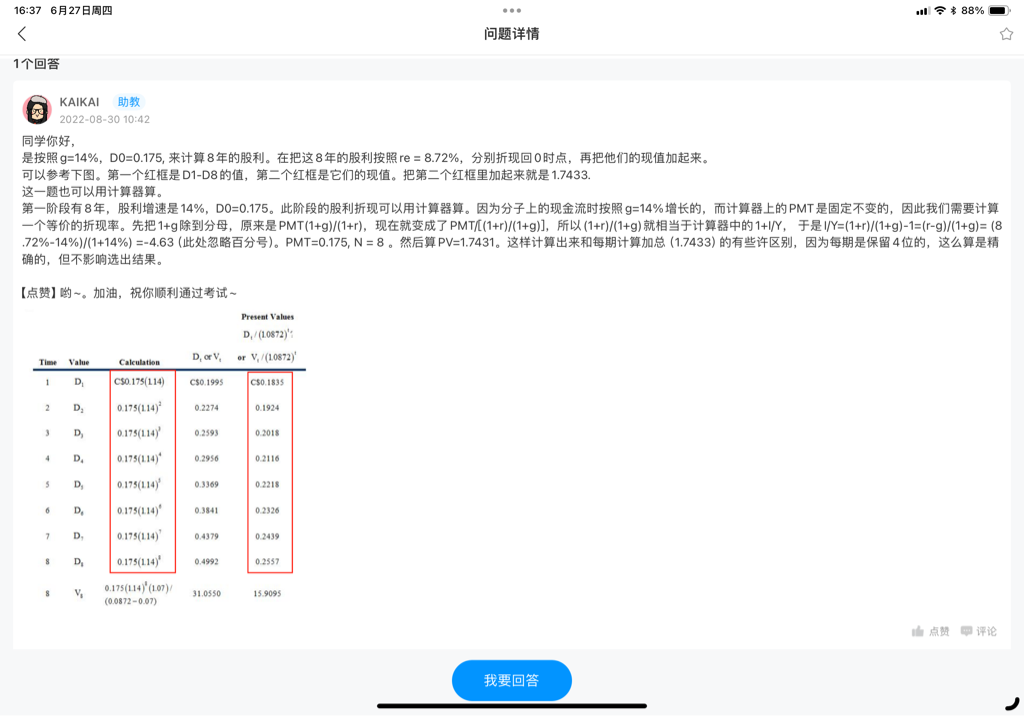Open comments via the 评论 icon
This screenshot has height=716, width=1024.
click(978, 631)
